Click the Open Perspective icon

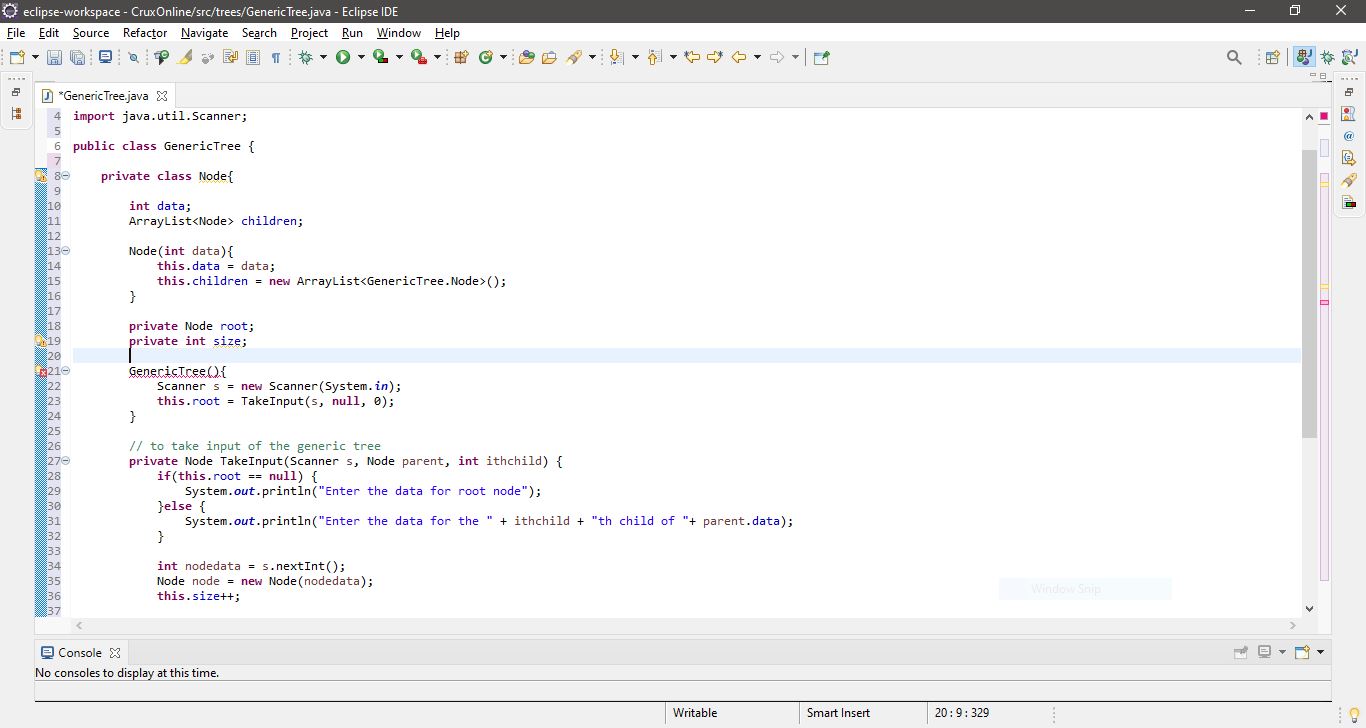[1272, 58]
